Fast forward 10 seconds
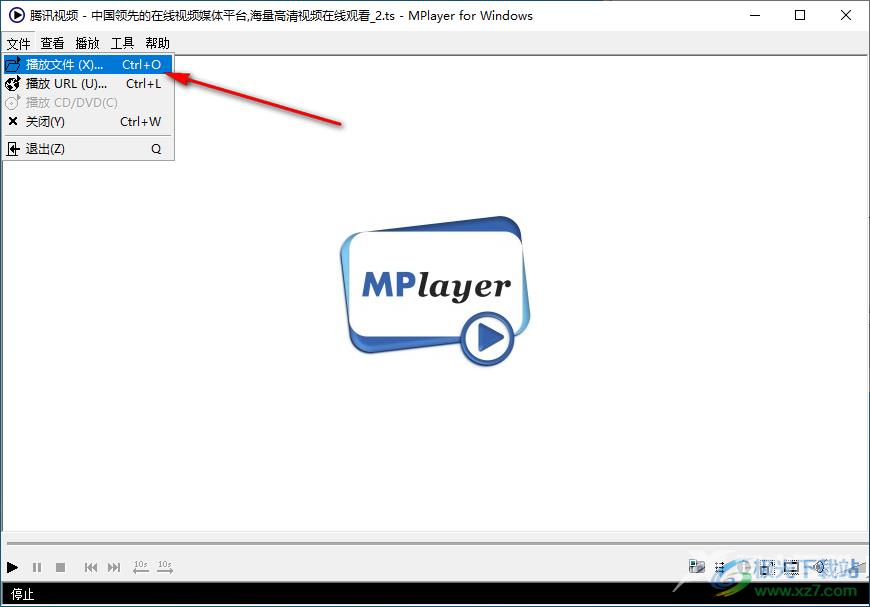 coord(165,566)
